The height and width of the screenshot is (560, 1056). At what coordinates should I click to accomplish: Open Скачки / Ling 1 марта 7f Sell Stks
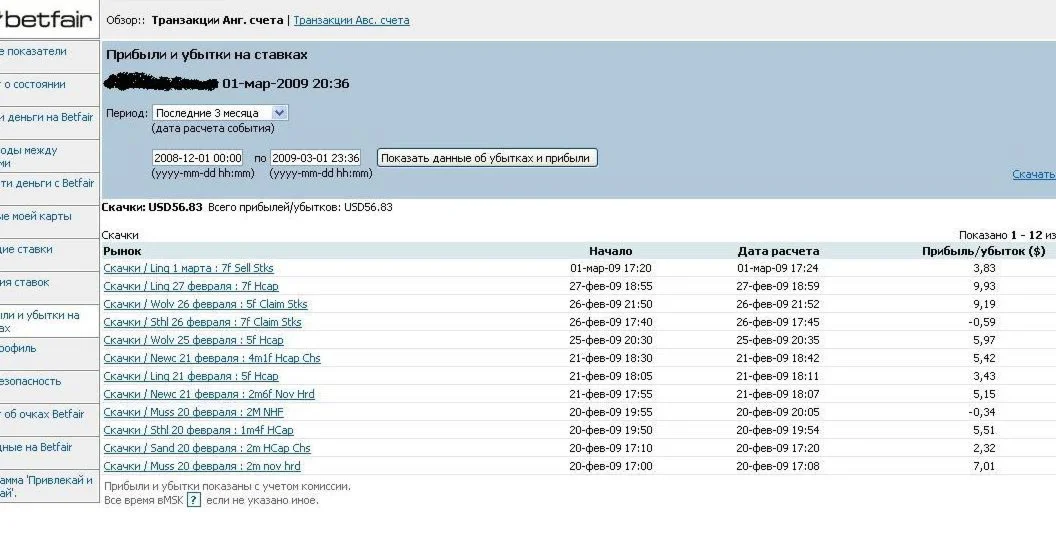[x=189, y=268]
